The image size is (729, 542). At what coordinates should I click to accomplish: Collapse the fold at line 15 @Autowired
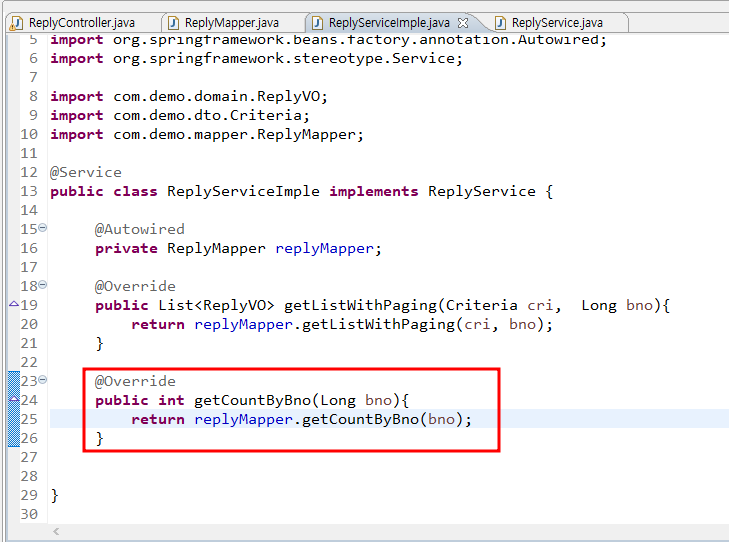[x=43, y=228]
